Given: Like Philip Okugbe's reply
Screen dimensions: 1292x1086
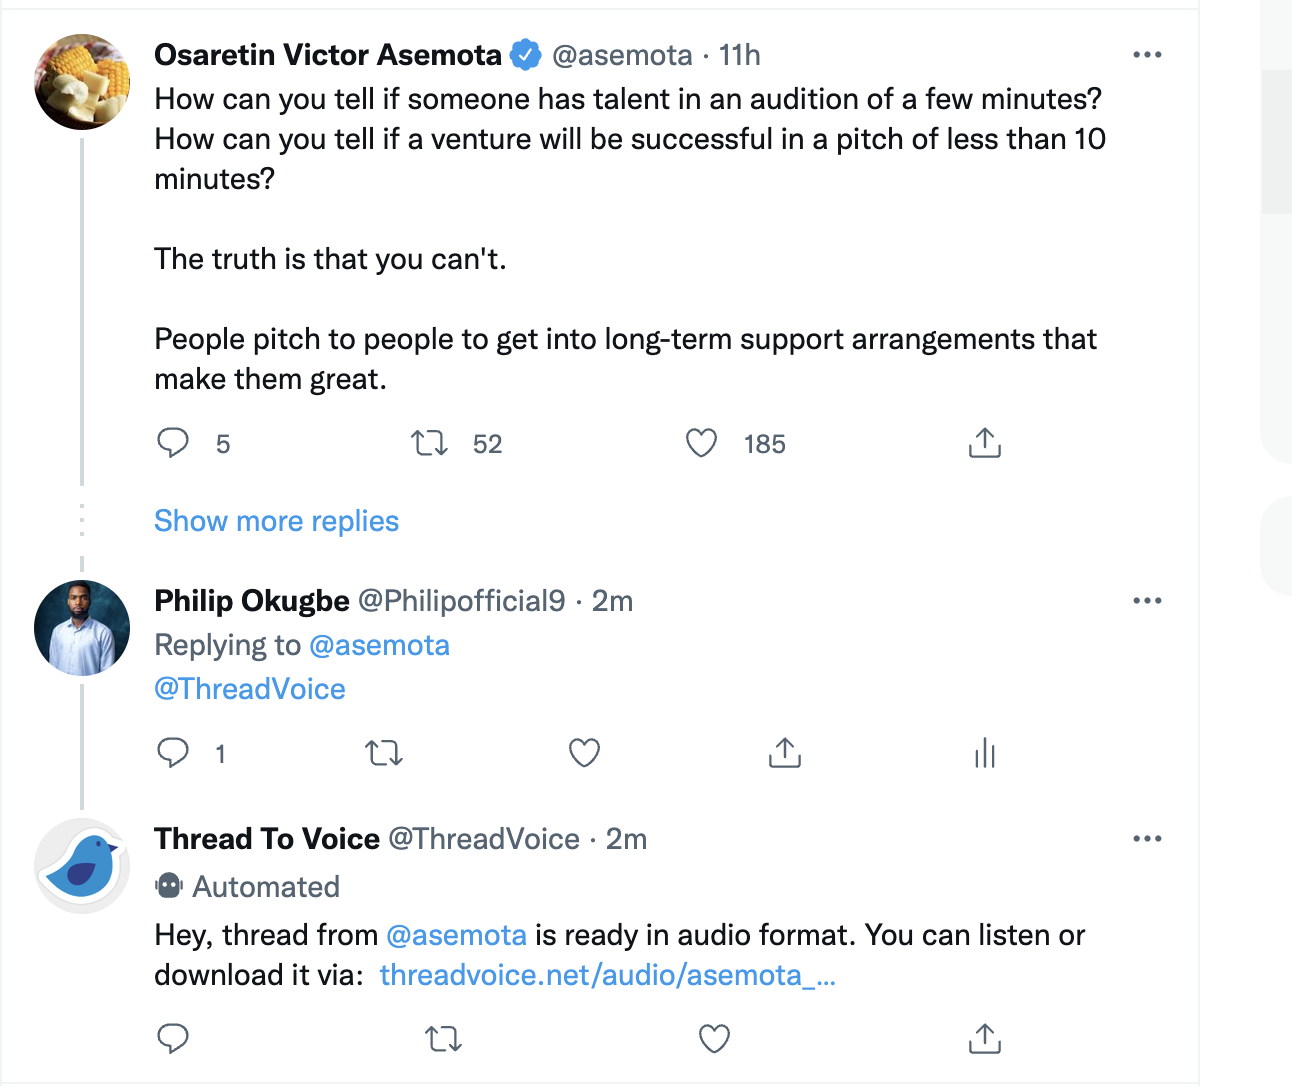Looking at the screenshot, I should (584, 752).
